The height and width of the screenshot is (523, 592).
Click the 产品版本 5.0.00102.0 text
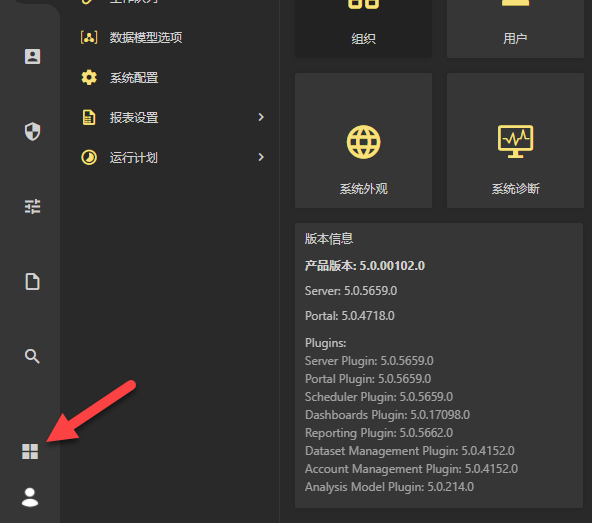tap(365, 265)
